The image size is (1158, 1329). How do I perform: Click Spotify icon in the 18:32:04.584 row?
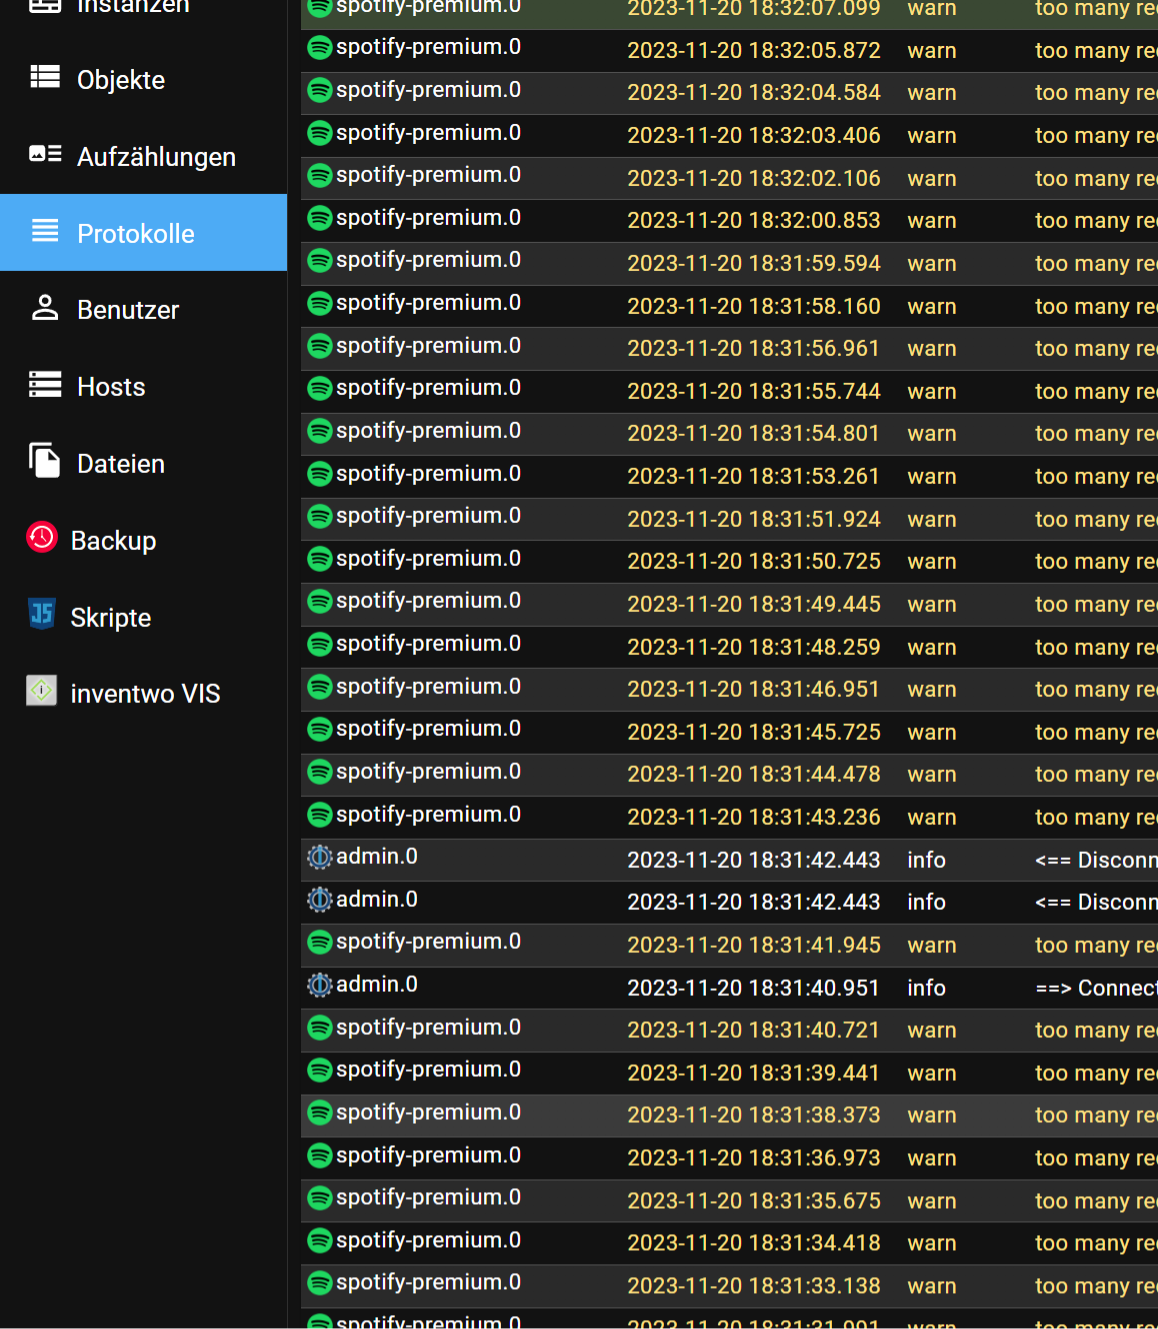point(320,90)
